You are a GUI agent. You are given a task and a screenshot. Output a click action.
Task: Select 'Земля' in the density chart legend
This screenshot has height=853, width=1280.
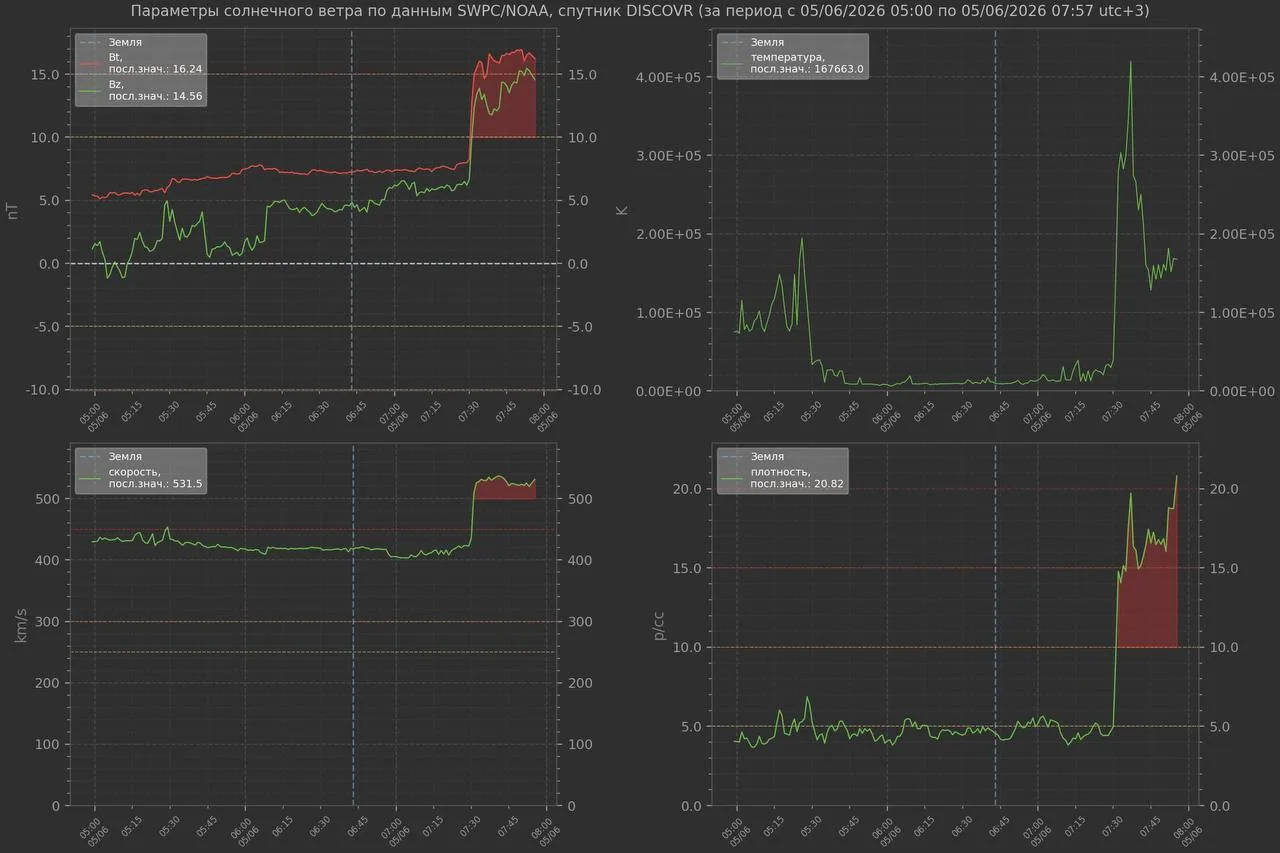pos(768,456)
